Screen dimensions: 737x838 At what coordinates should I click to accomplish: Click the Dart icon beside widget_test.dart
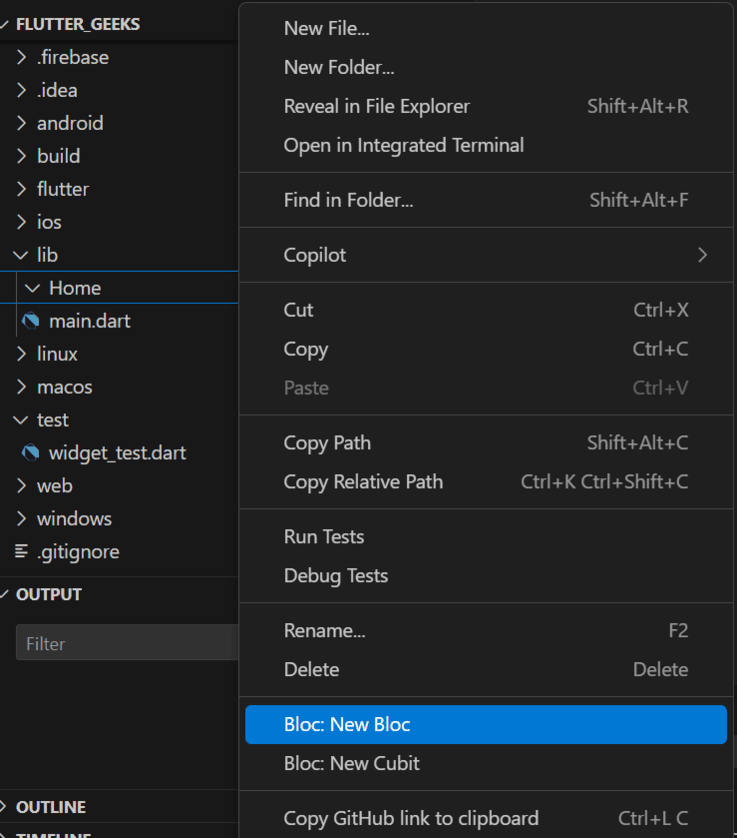[x=30, y=453]
